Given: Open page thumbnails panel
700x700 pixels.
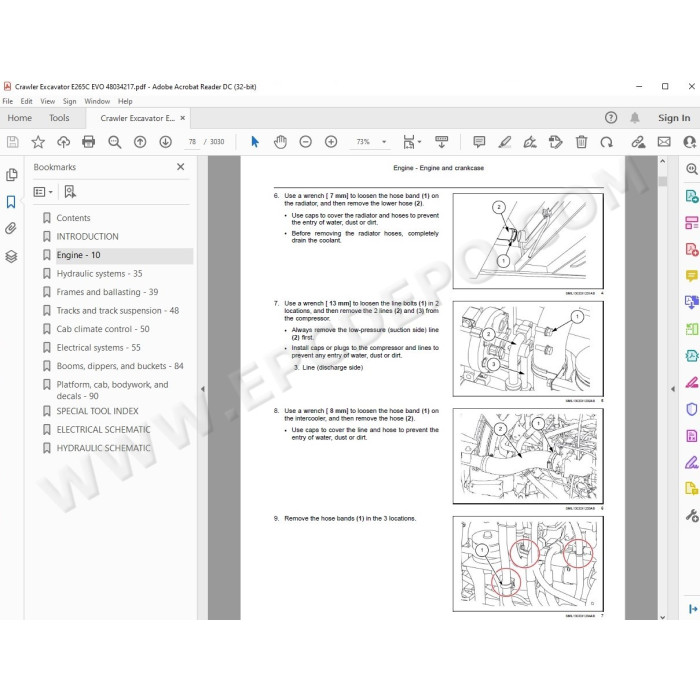Looking at the screenshot, I should tap(12, 175).
